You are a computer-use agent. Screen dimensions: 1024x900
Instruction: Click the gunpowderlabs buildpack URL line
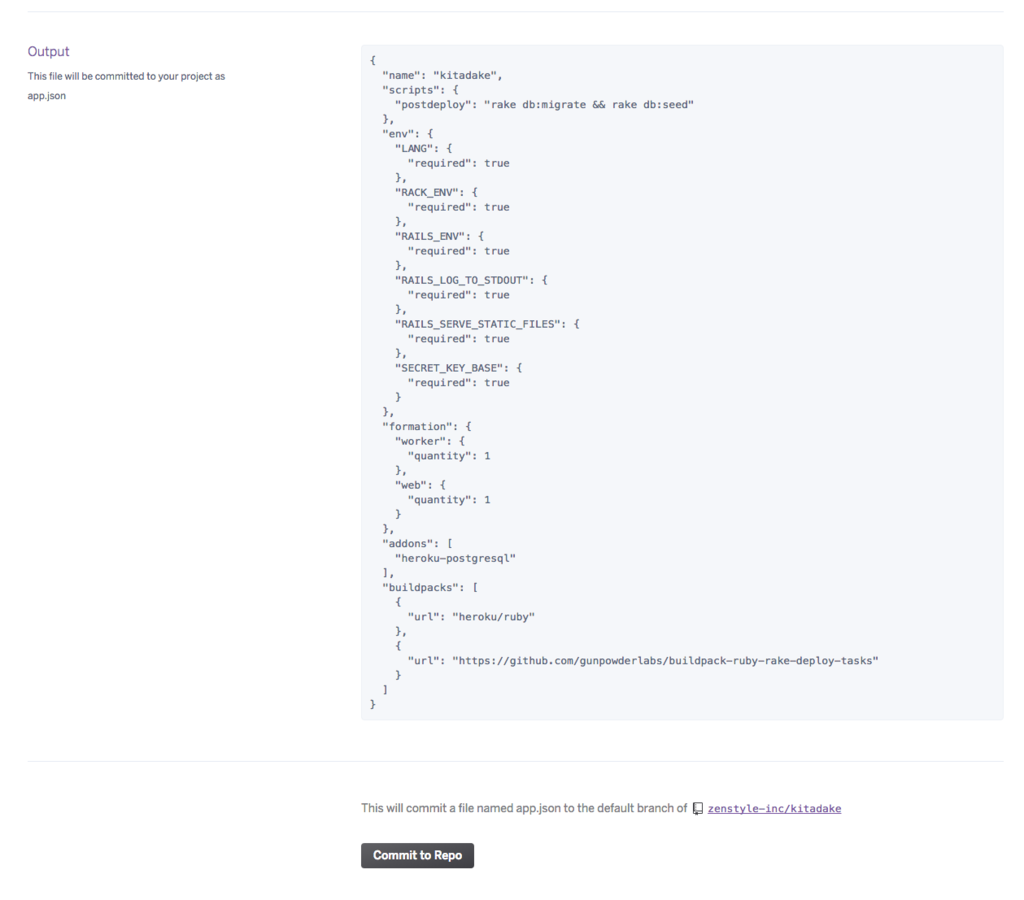coord(643,660)
